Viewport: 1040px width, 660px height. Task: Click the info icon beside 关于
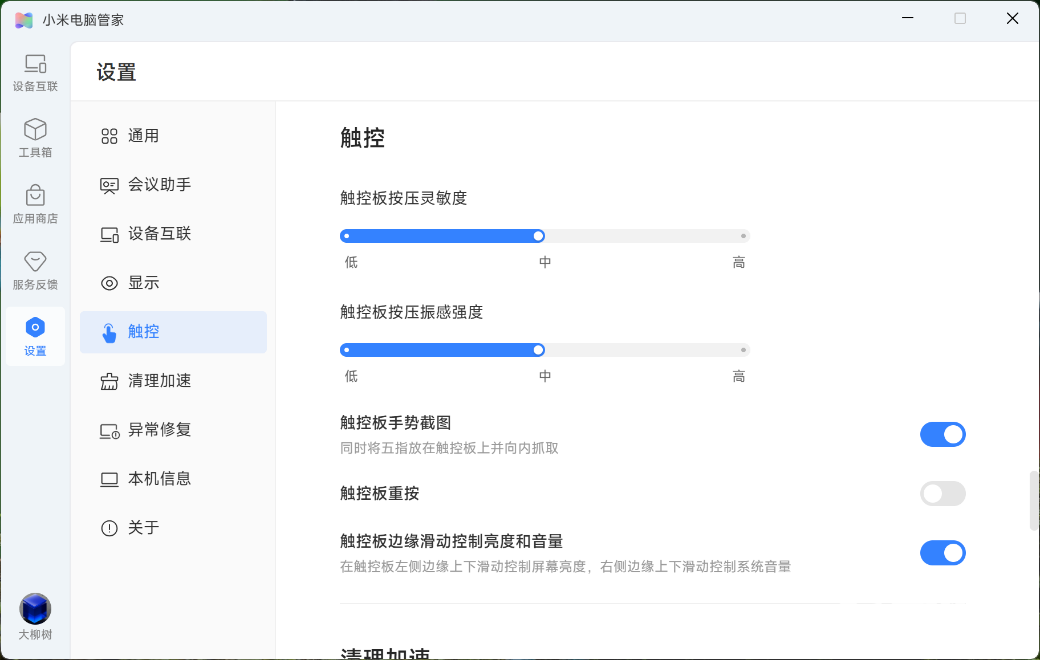109,528
